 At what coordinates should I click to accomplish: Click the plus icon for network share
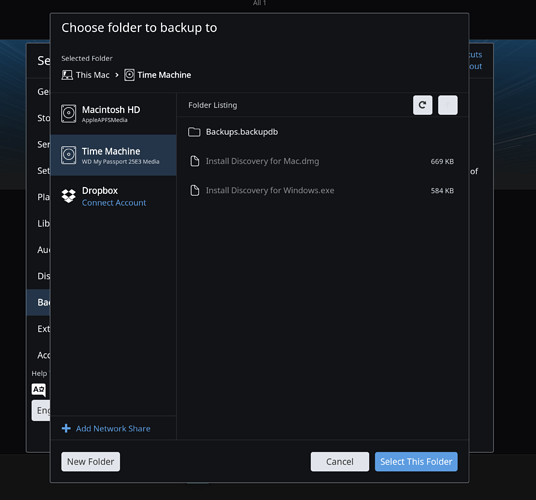point(66,428)
